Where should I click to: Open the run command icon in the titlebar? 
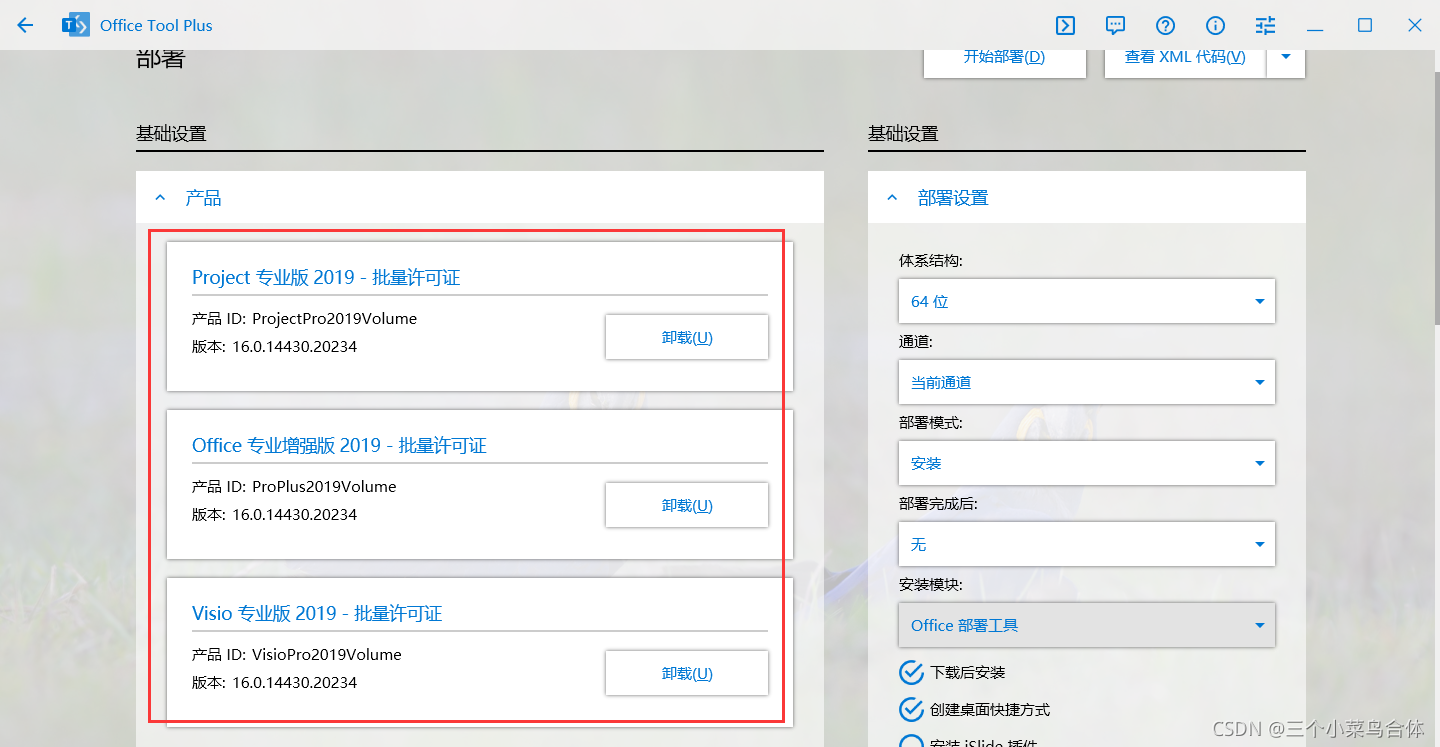1065,25
